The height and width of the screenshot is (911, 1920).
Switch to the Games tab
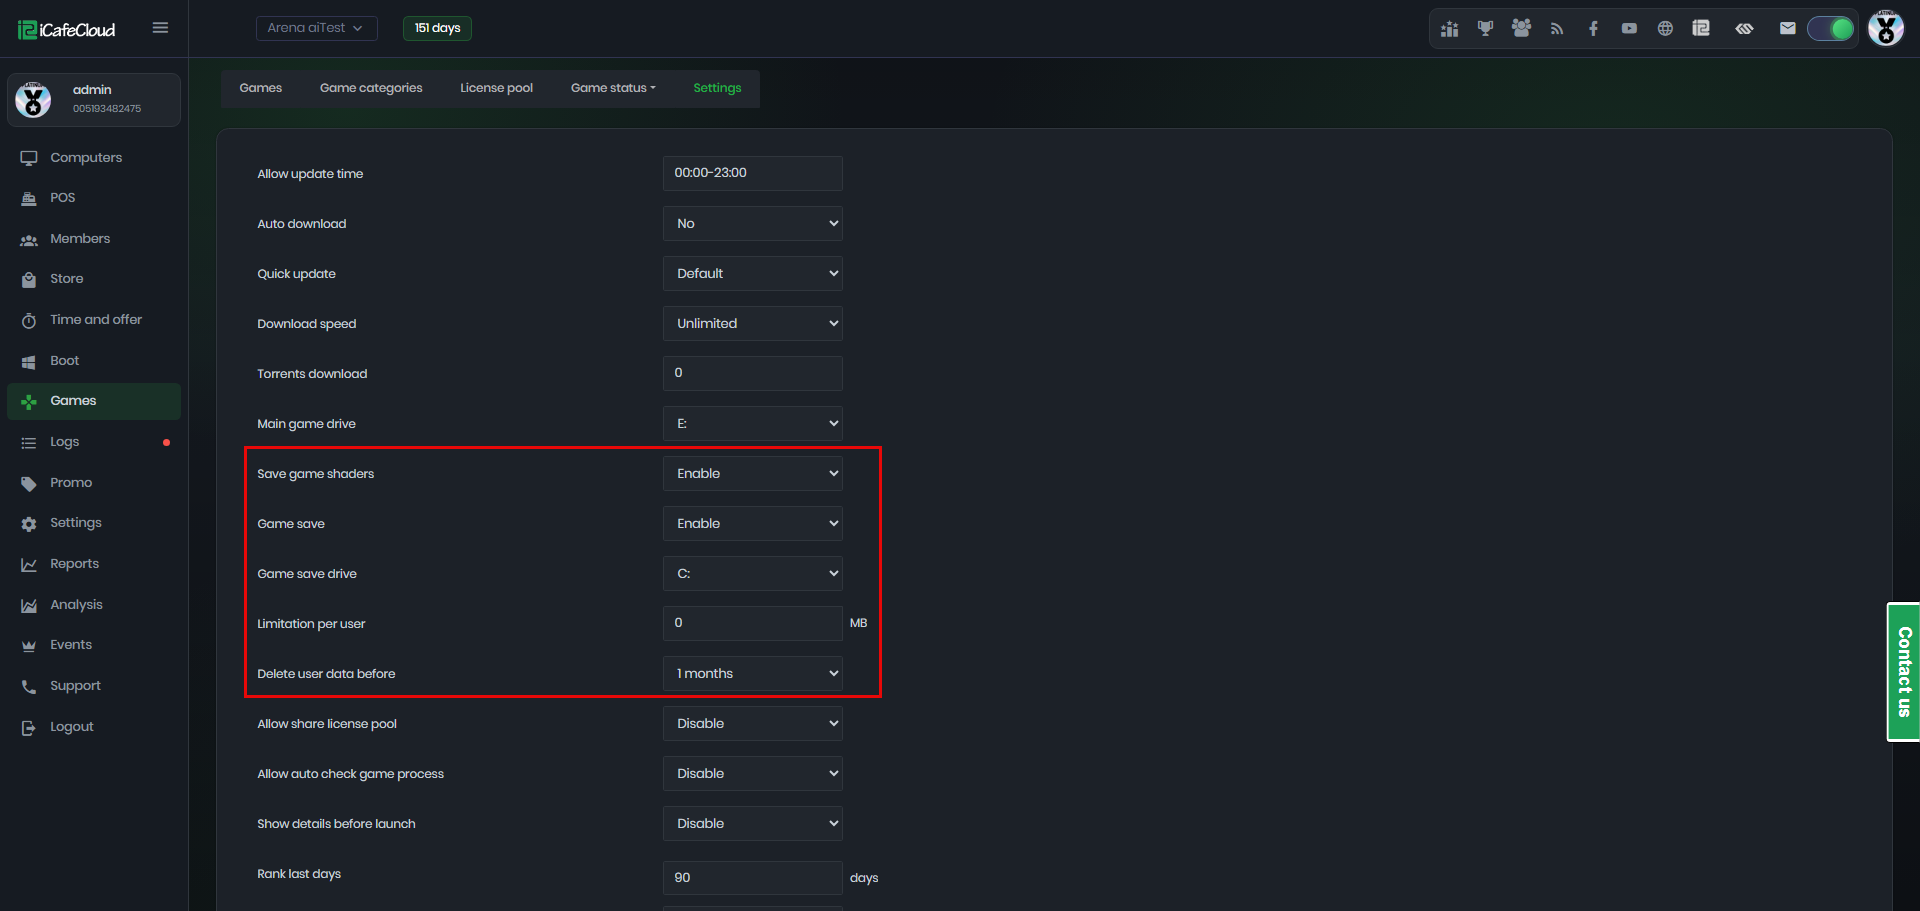[x=260, y=88]
